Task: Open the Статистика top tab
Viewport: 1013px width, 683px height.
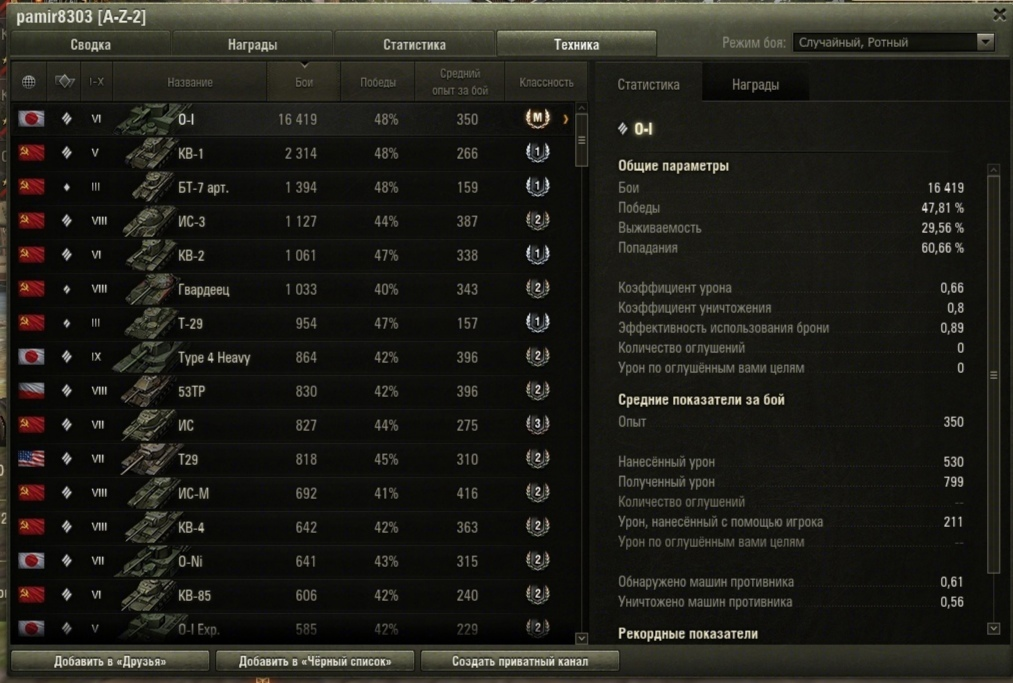Action: (x=414, y=45)
